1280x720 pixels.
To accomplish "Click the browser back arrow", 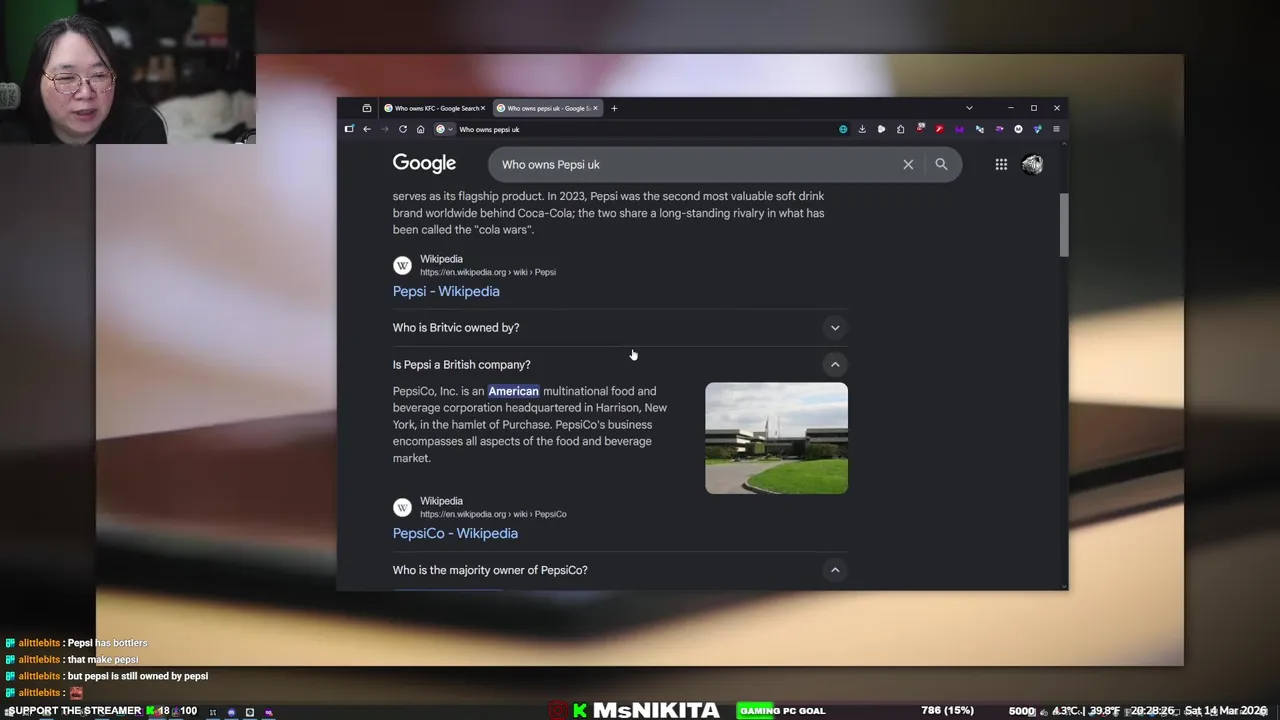I will tap(367, 129).
